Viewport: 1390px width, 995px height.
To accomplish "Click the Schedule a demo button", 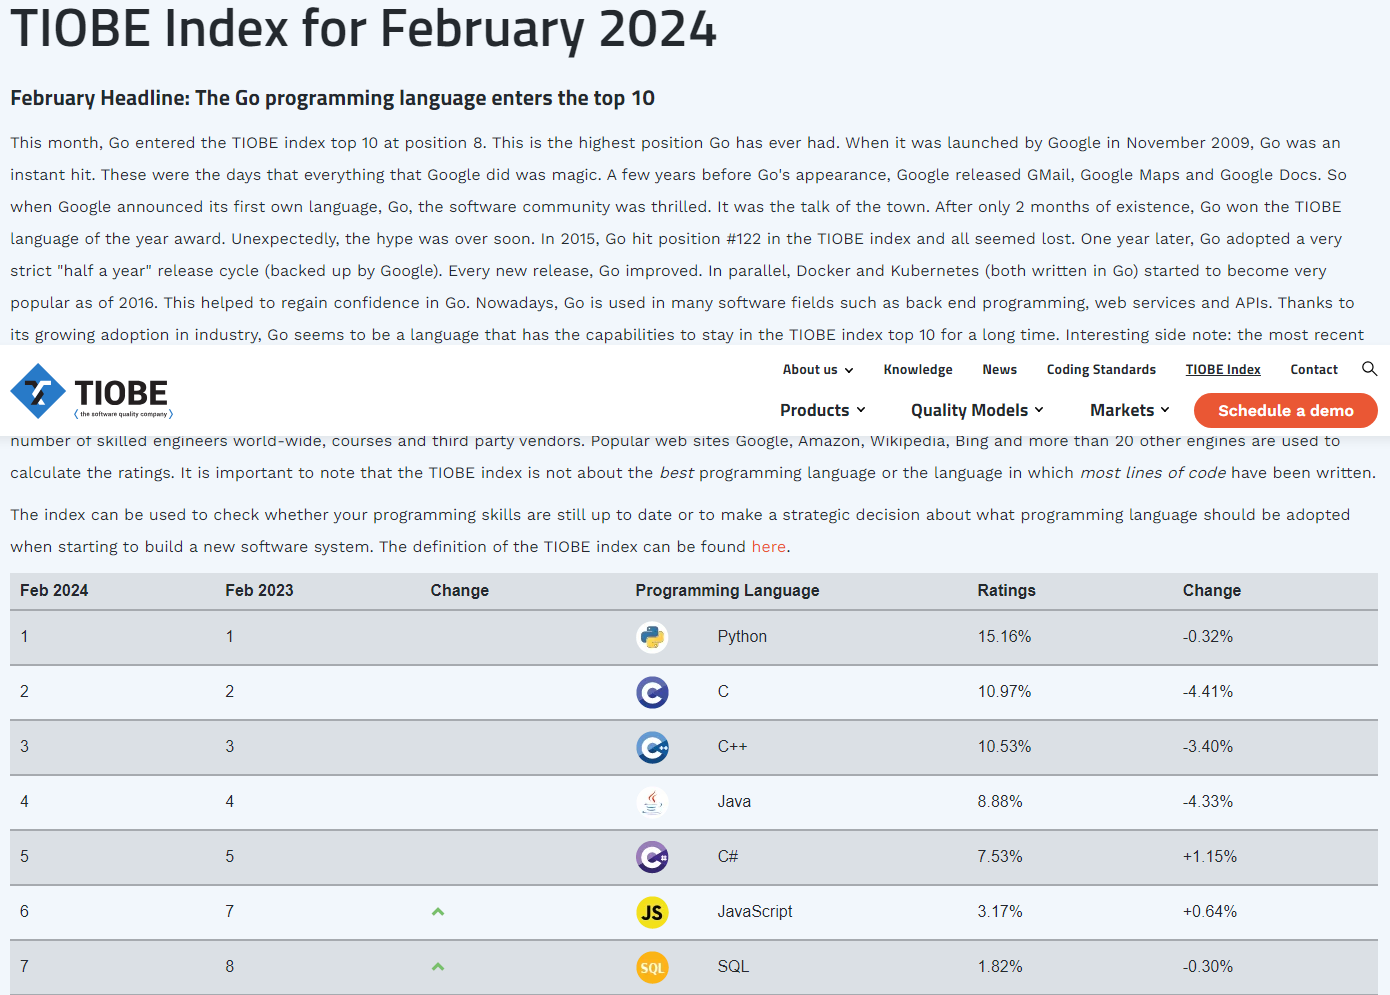I will [1285, 410].
